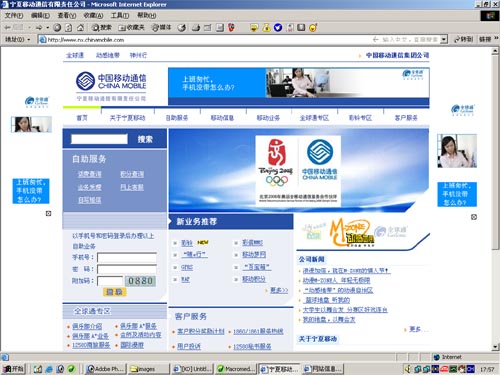
Task: Open the 搜索 search toolbar button
Action: pyautogui.click(x=102, y=28)
